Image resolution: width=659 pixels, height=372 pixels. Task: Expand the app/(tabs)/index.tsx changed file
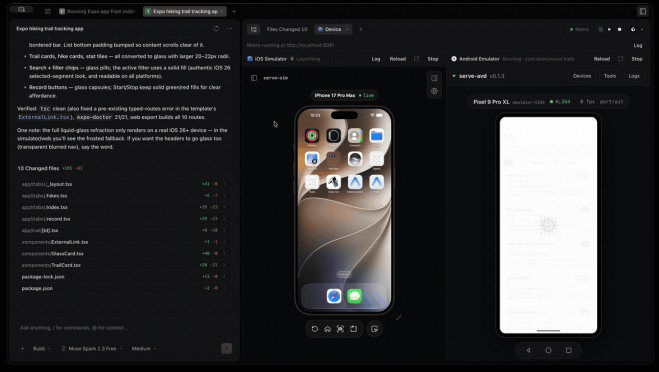pyautogui.click(x=124, y=207)
